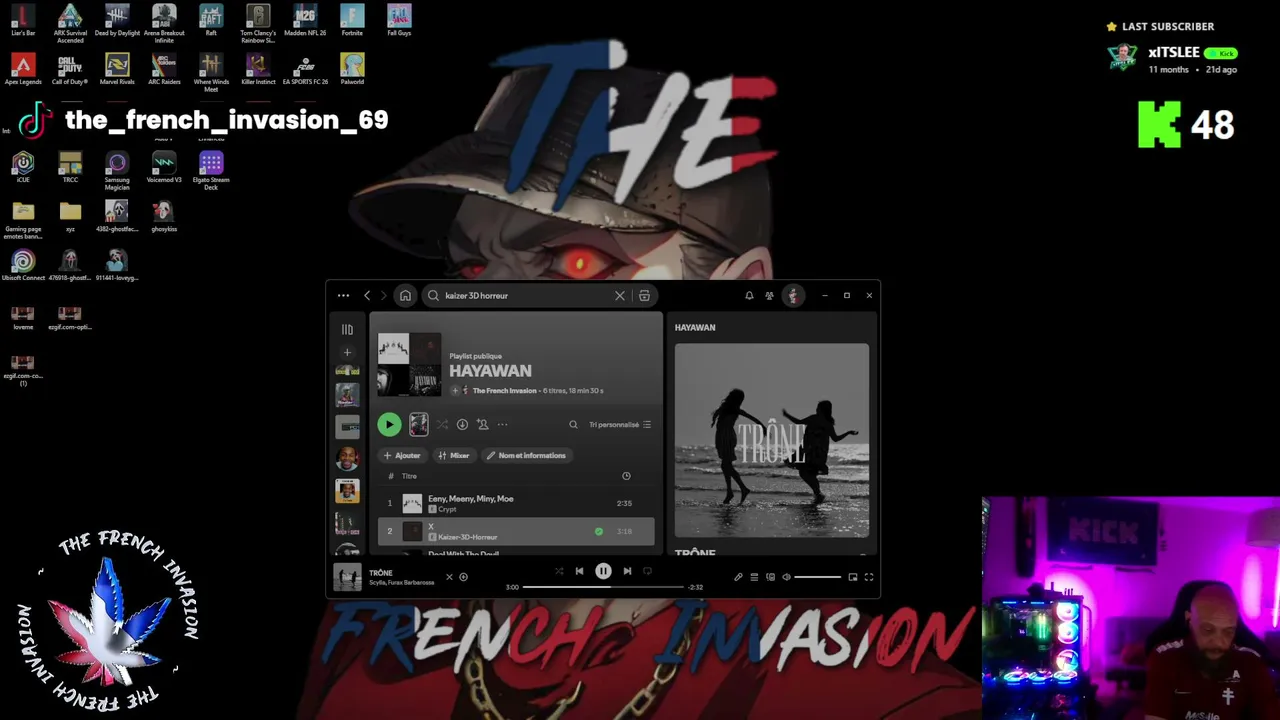Download the HAYAWAN playlist
This screenshot has height=720, width=1280.
point(462,425)
